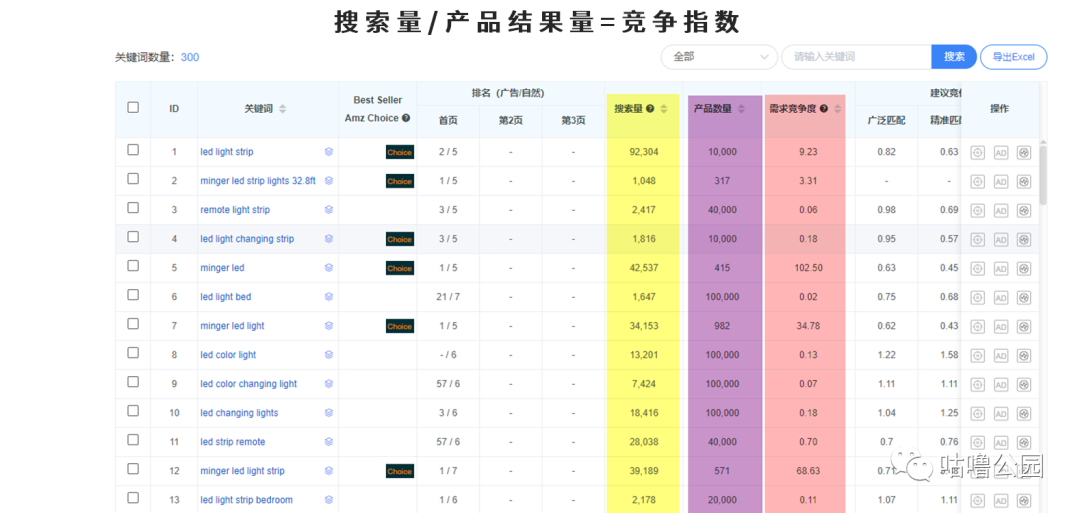Toggle the select-all checkbox in the table header

[133, 107]
